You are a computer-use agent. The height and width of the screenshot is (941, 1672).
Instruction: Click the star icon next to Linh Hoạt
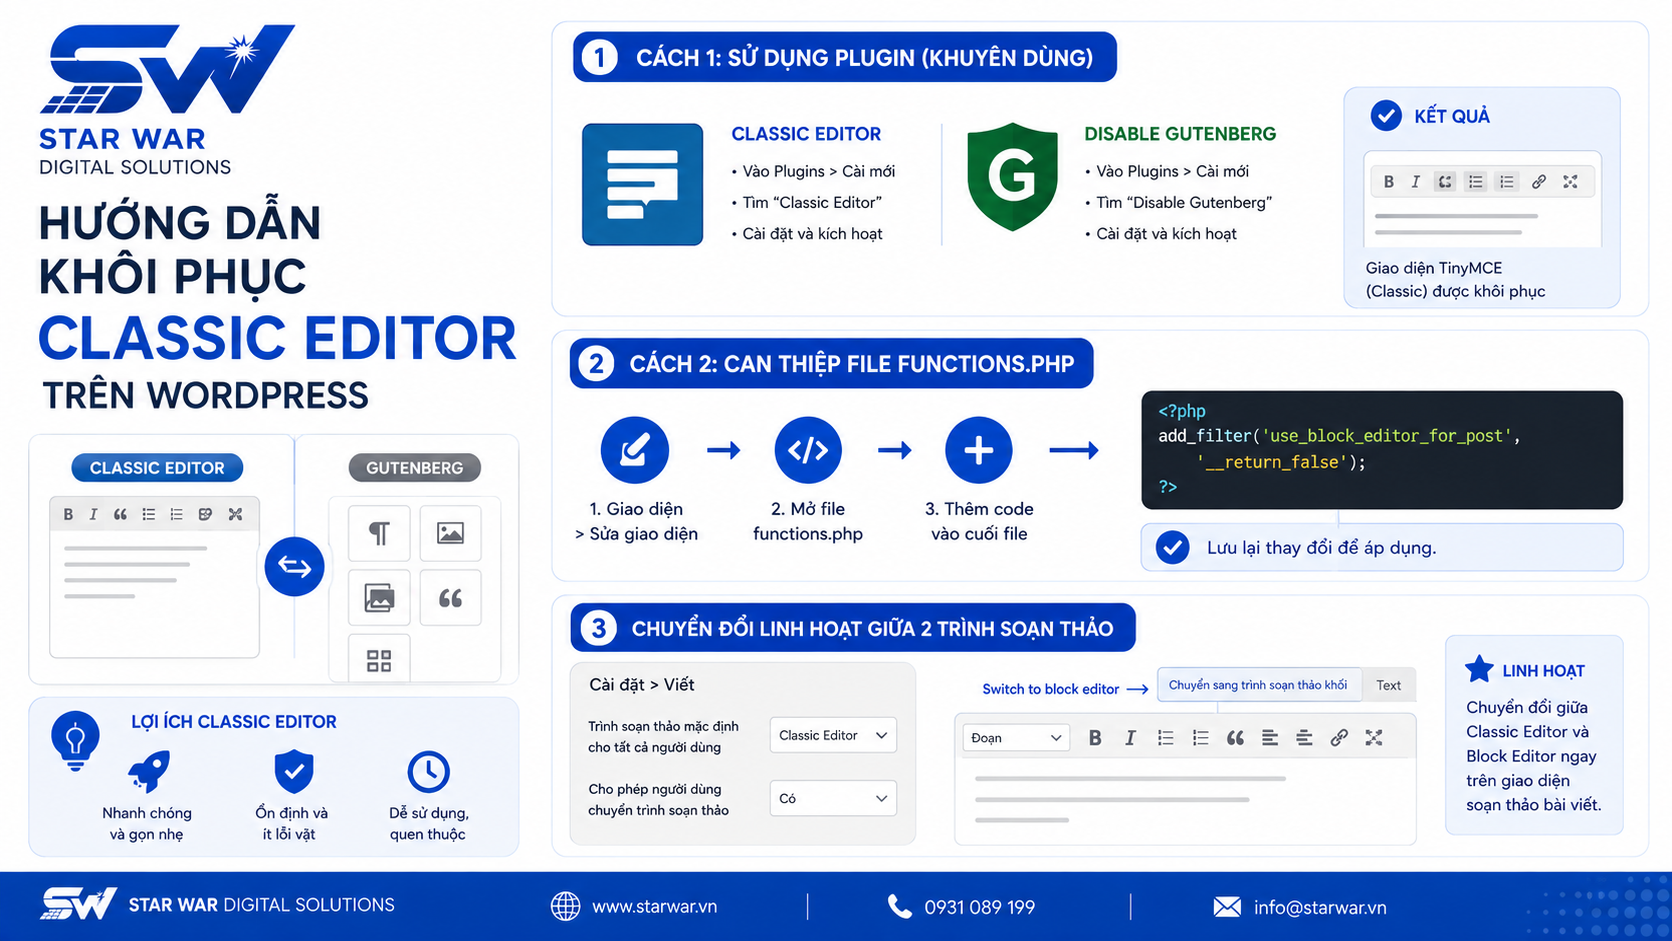1479,669
